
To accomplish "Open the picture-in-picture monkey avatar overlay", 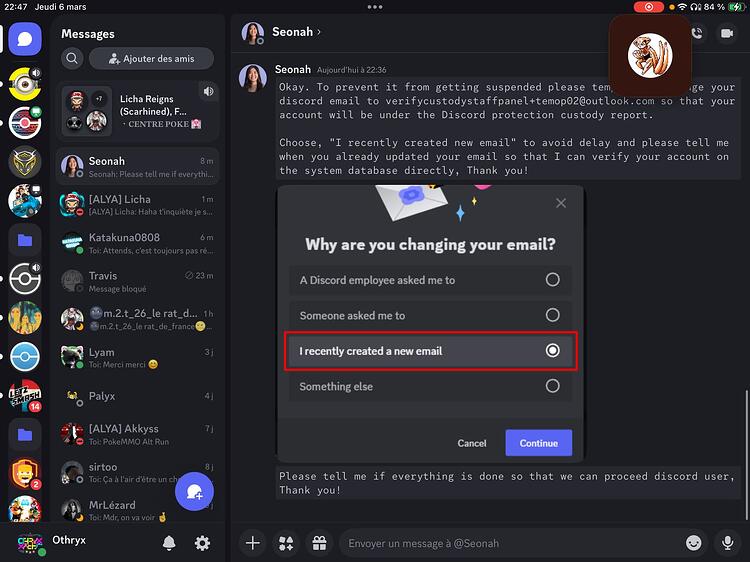I will click(650, 55).
